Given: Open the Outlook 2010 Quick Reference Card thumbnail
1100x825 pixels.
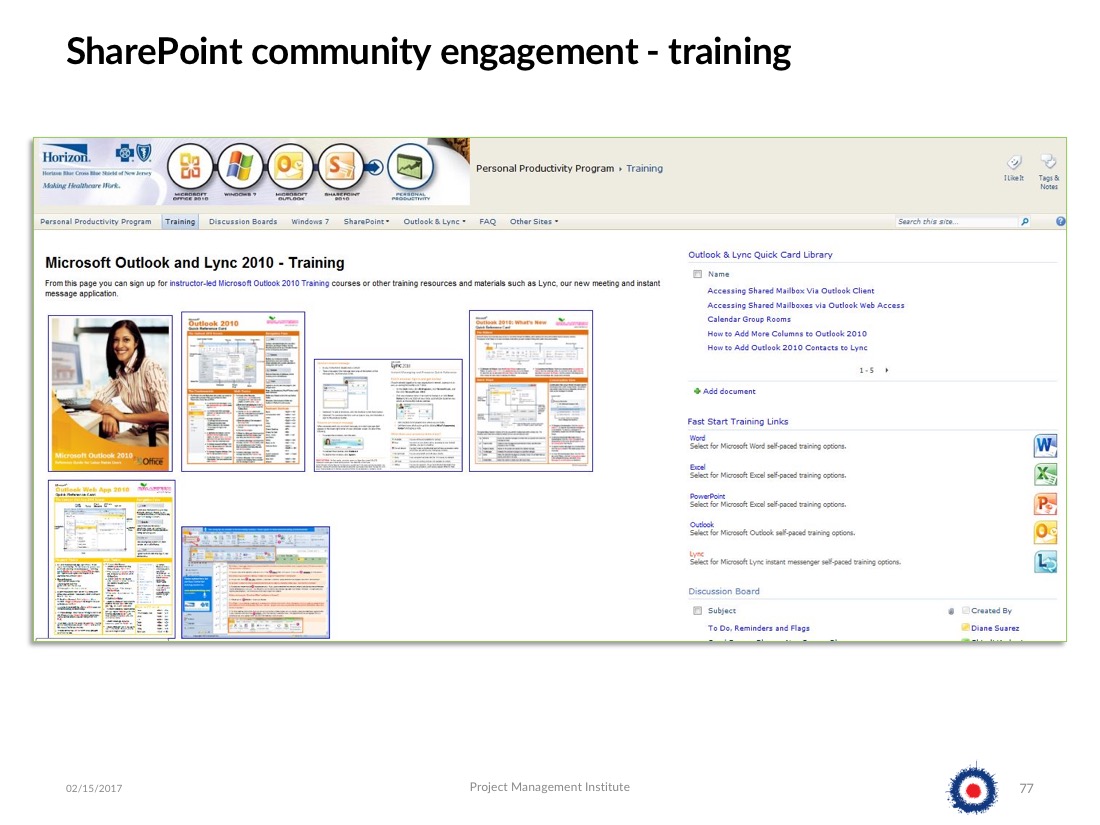Looking at the screenshot, I should pyautogui.click(x=243, y=391).
